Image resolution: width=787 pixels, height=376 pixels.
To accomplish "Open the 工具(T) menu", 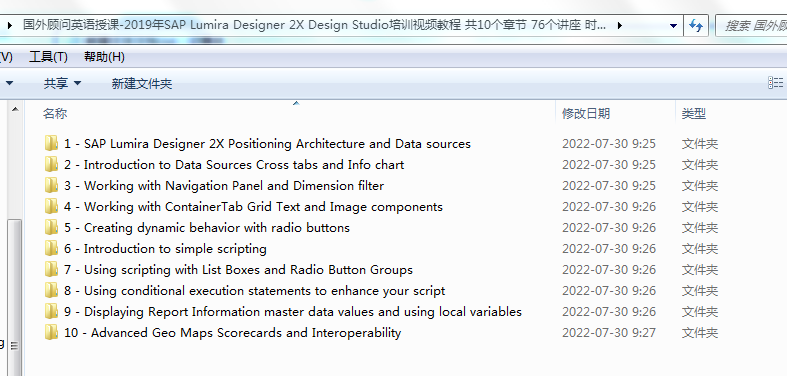I will [48, 57].
